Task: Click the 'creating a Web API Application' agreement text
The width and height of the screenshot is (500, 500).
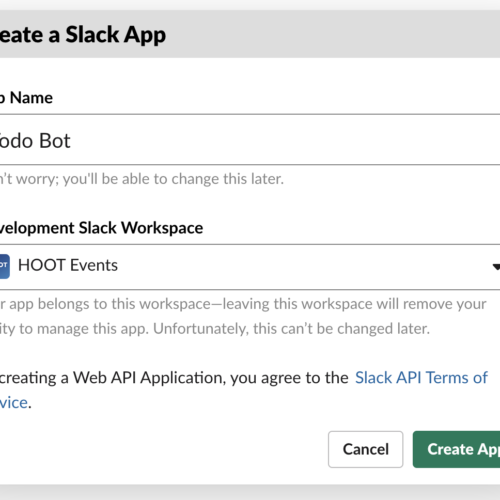Action: (110, 378)
